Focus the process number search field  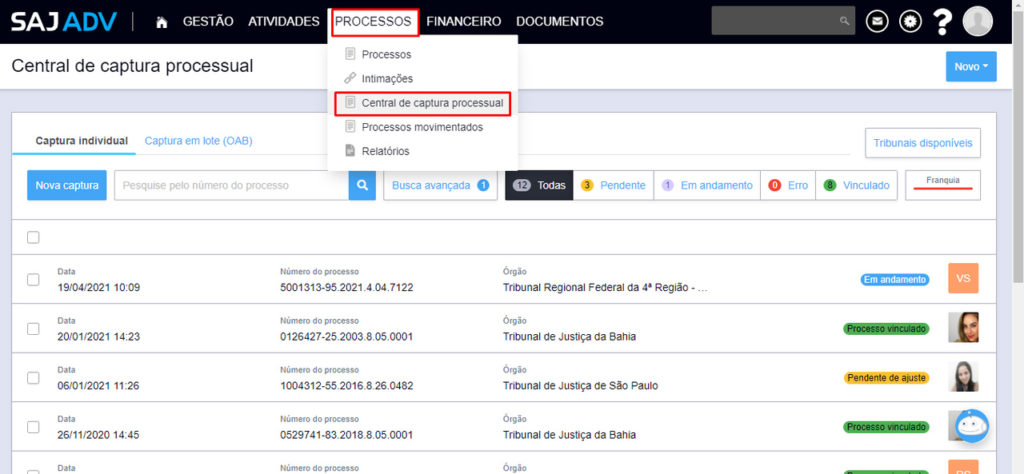point(231,185)
